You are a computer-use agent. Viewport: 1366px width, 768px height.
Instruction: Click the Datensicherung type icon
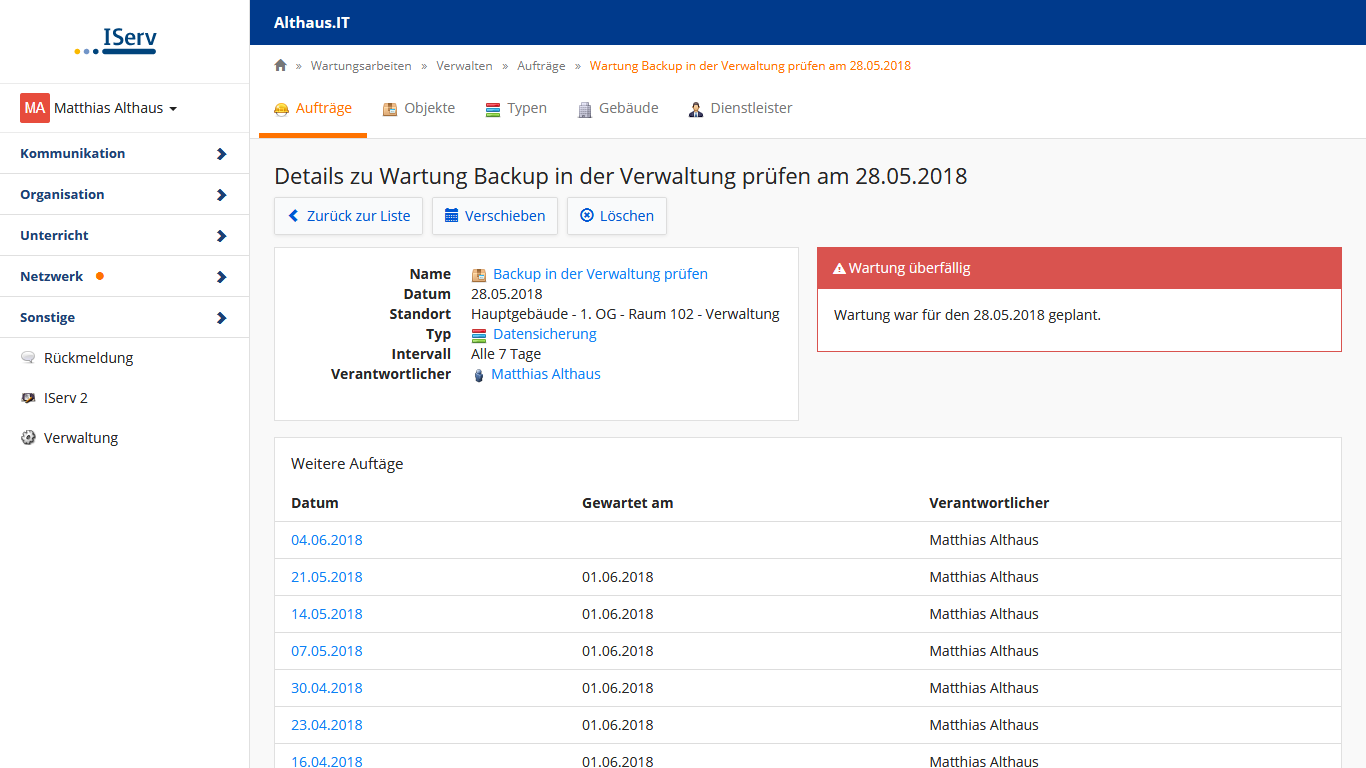(479, 335)
